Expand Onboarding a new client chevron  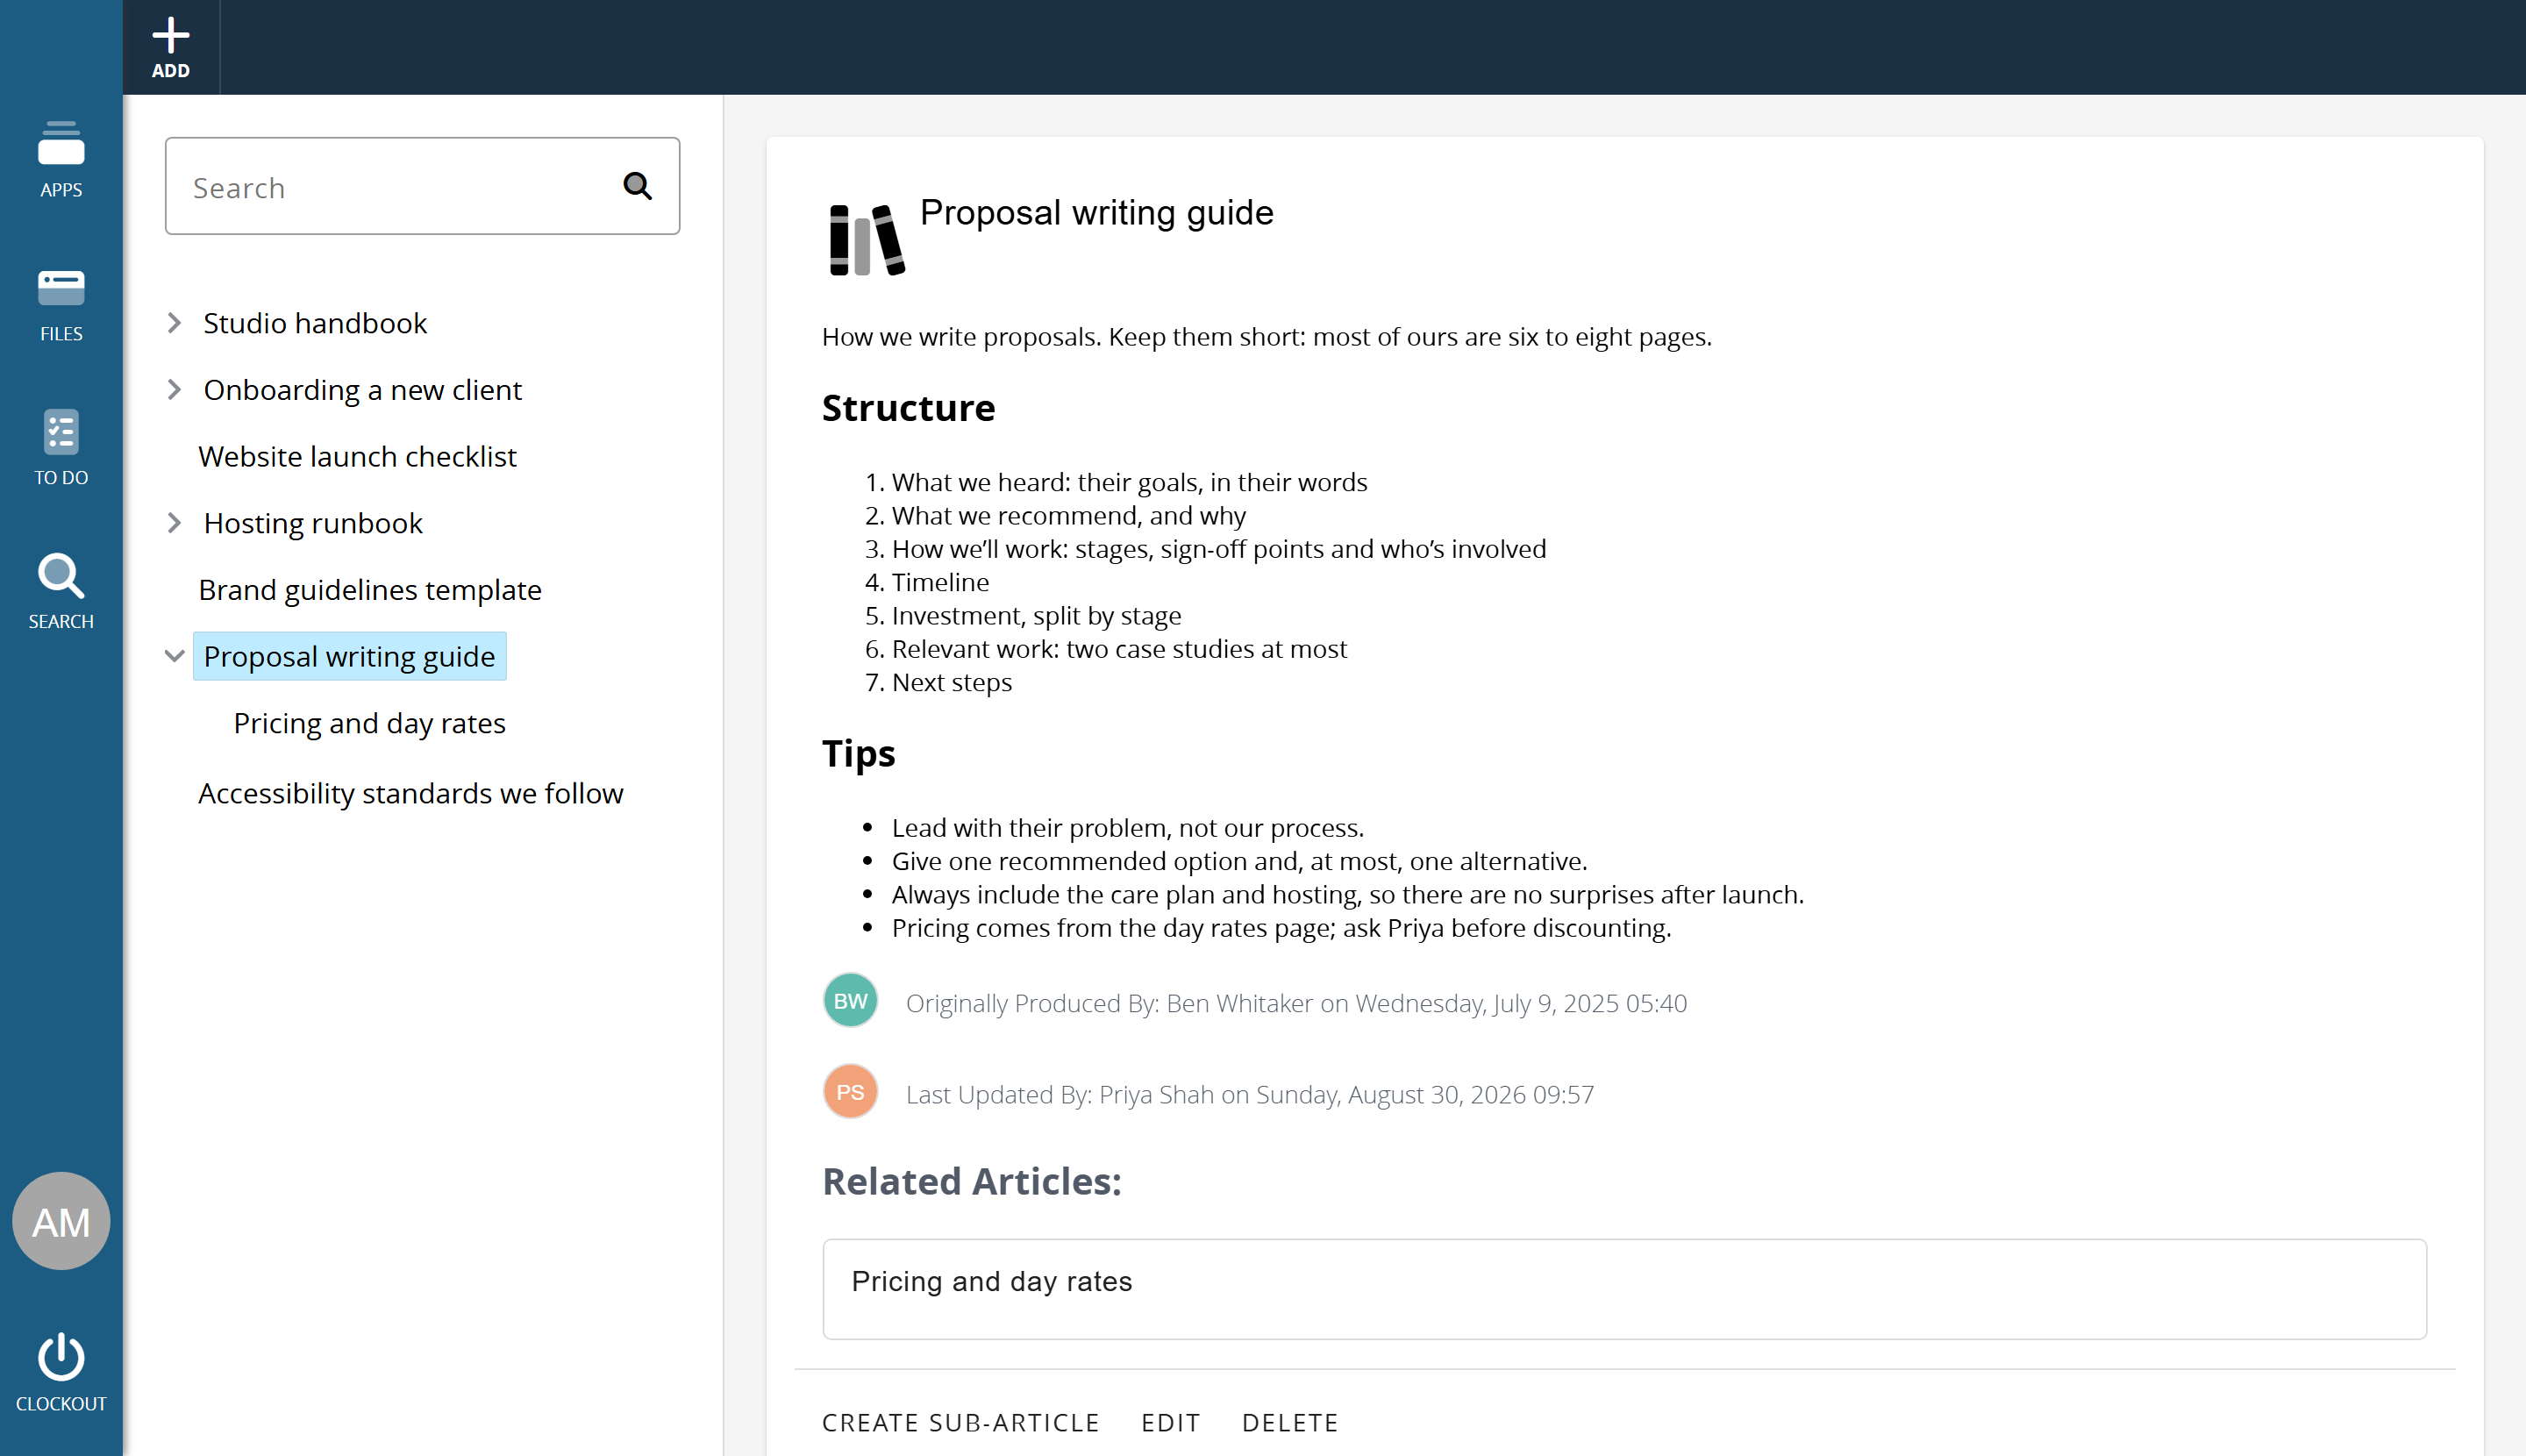pyautogui.click(x=174, y=389)
